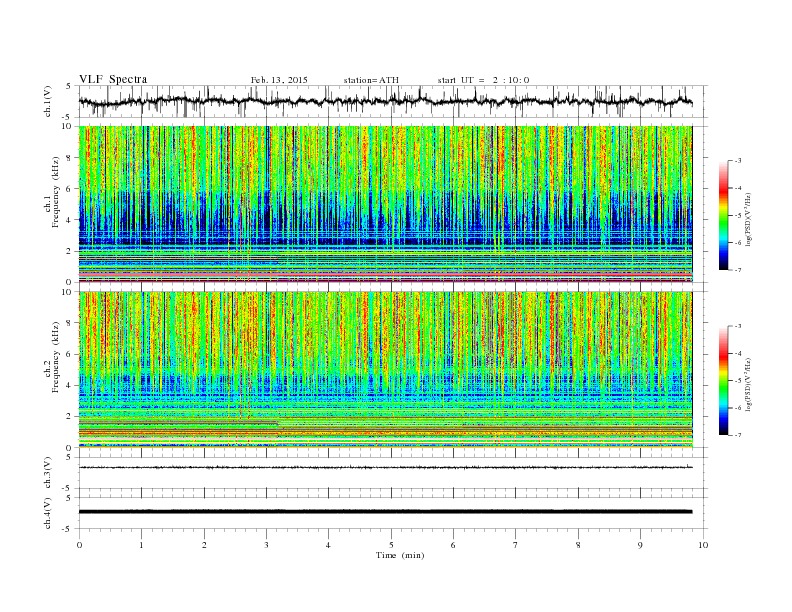Click the date label 'Feb. 13, 2015'
The height and width of the screenshot is (612, 792).
tap(279, 80)
